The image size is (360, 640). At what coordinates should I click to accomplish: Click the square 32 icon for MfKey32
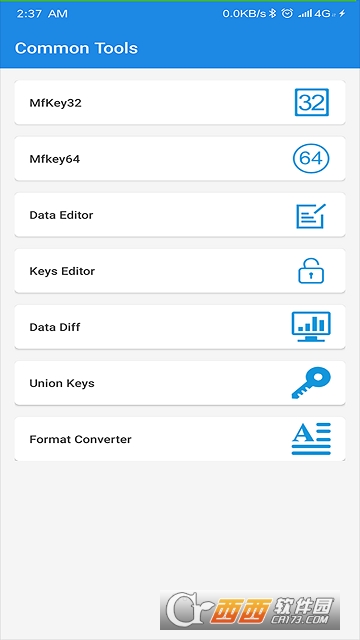pos(311,102)
